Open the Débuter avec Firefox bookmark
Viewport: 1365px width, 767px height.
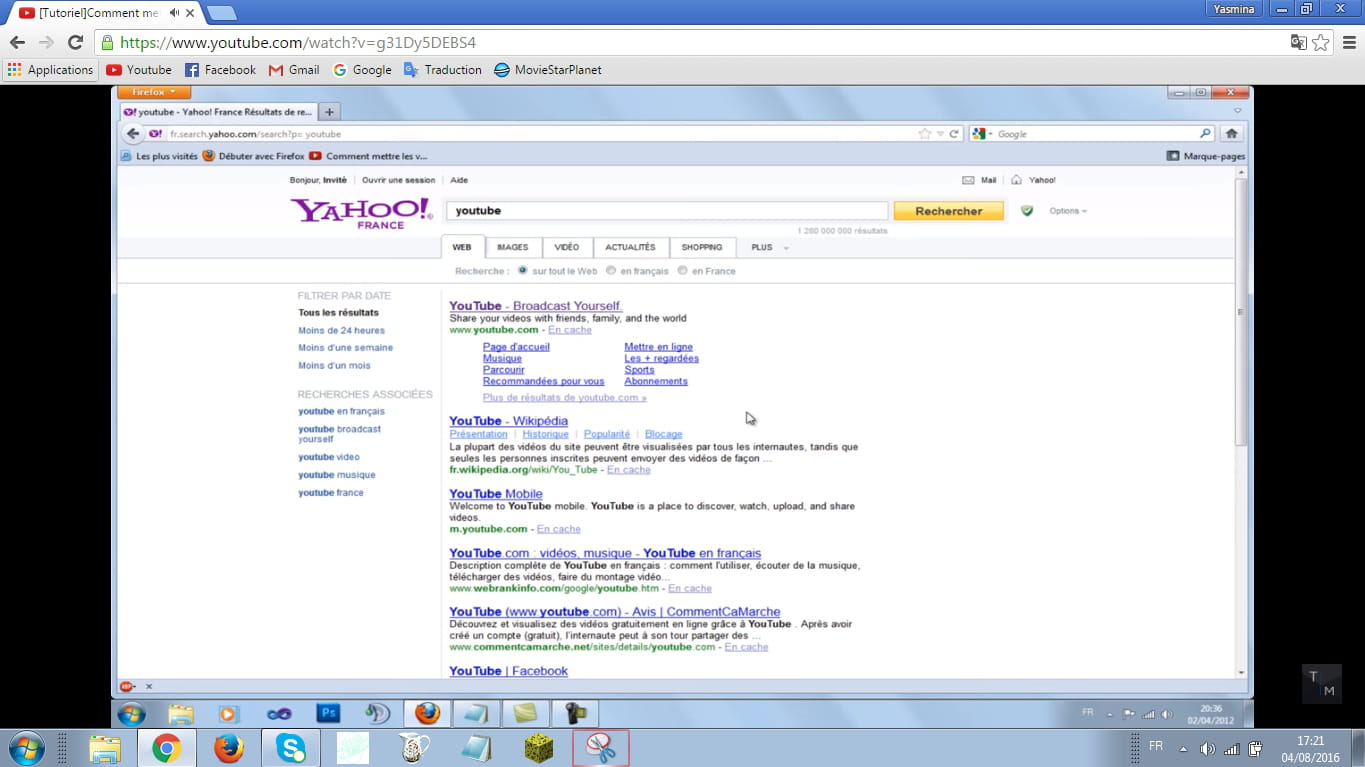[253, 156]
